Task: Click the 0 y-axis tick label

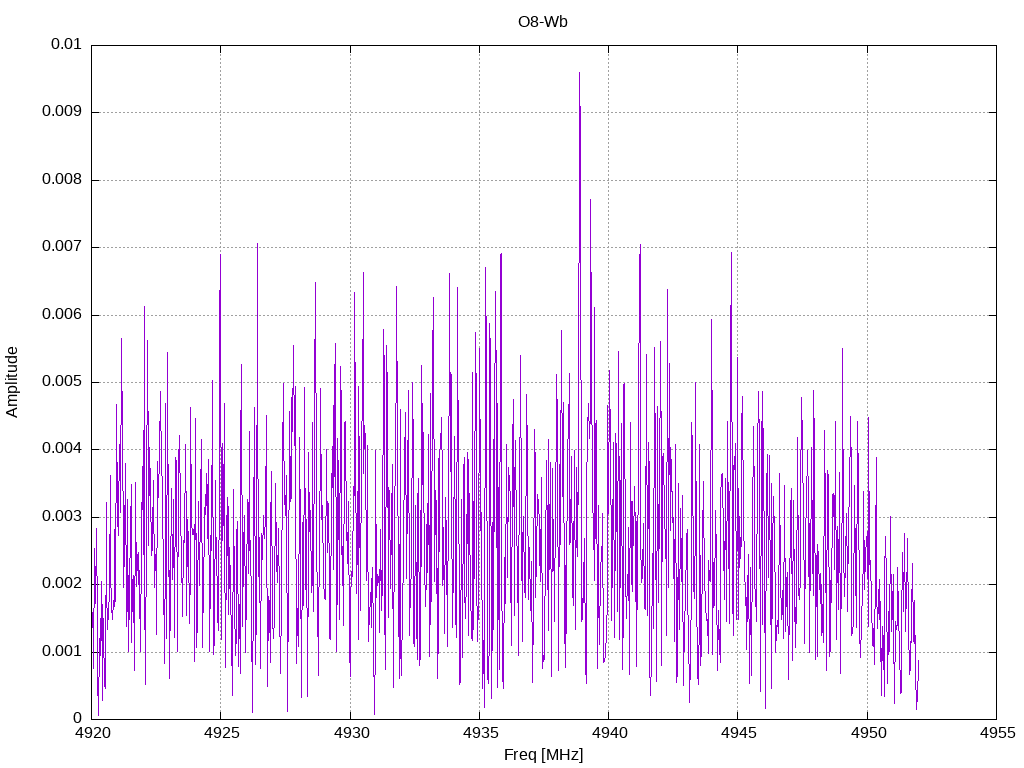Action: (78, 718)
